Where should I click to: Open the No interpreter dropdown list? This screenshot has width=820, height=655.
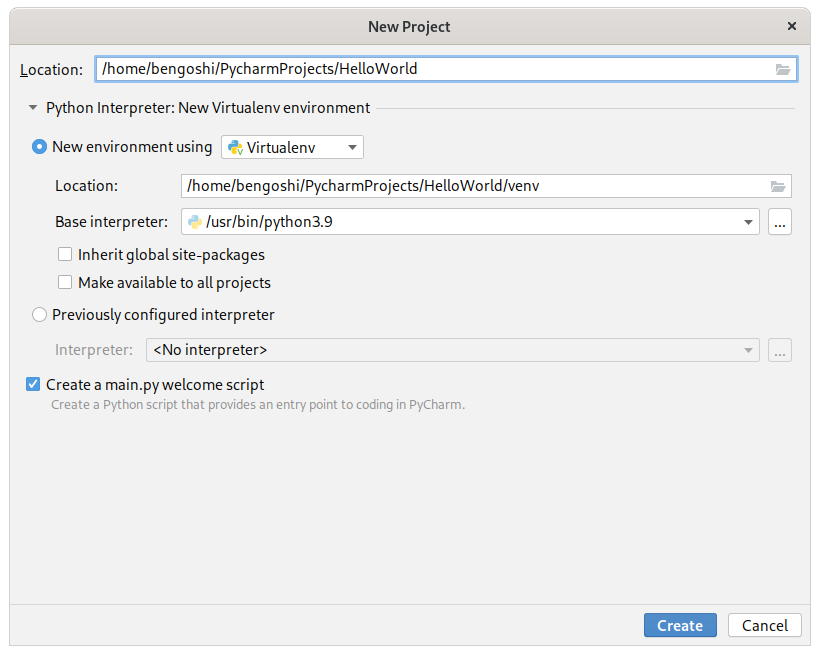[x=748, y=350]
